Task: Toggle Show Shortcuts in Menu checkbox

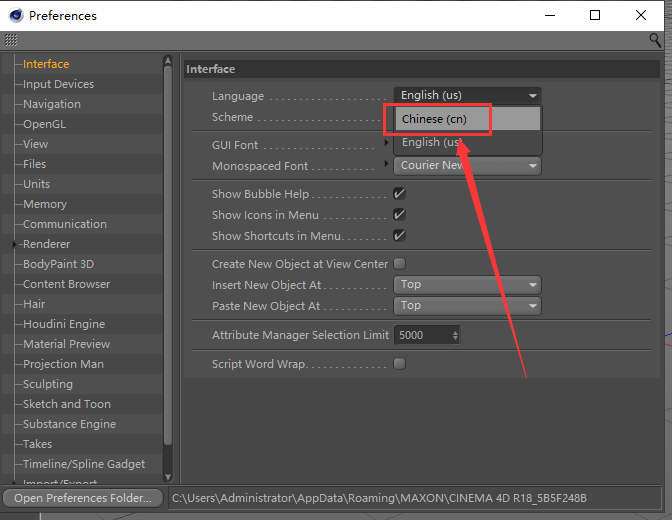Action: tap(399, 236)
